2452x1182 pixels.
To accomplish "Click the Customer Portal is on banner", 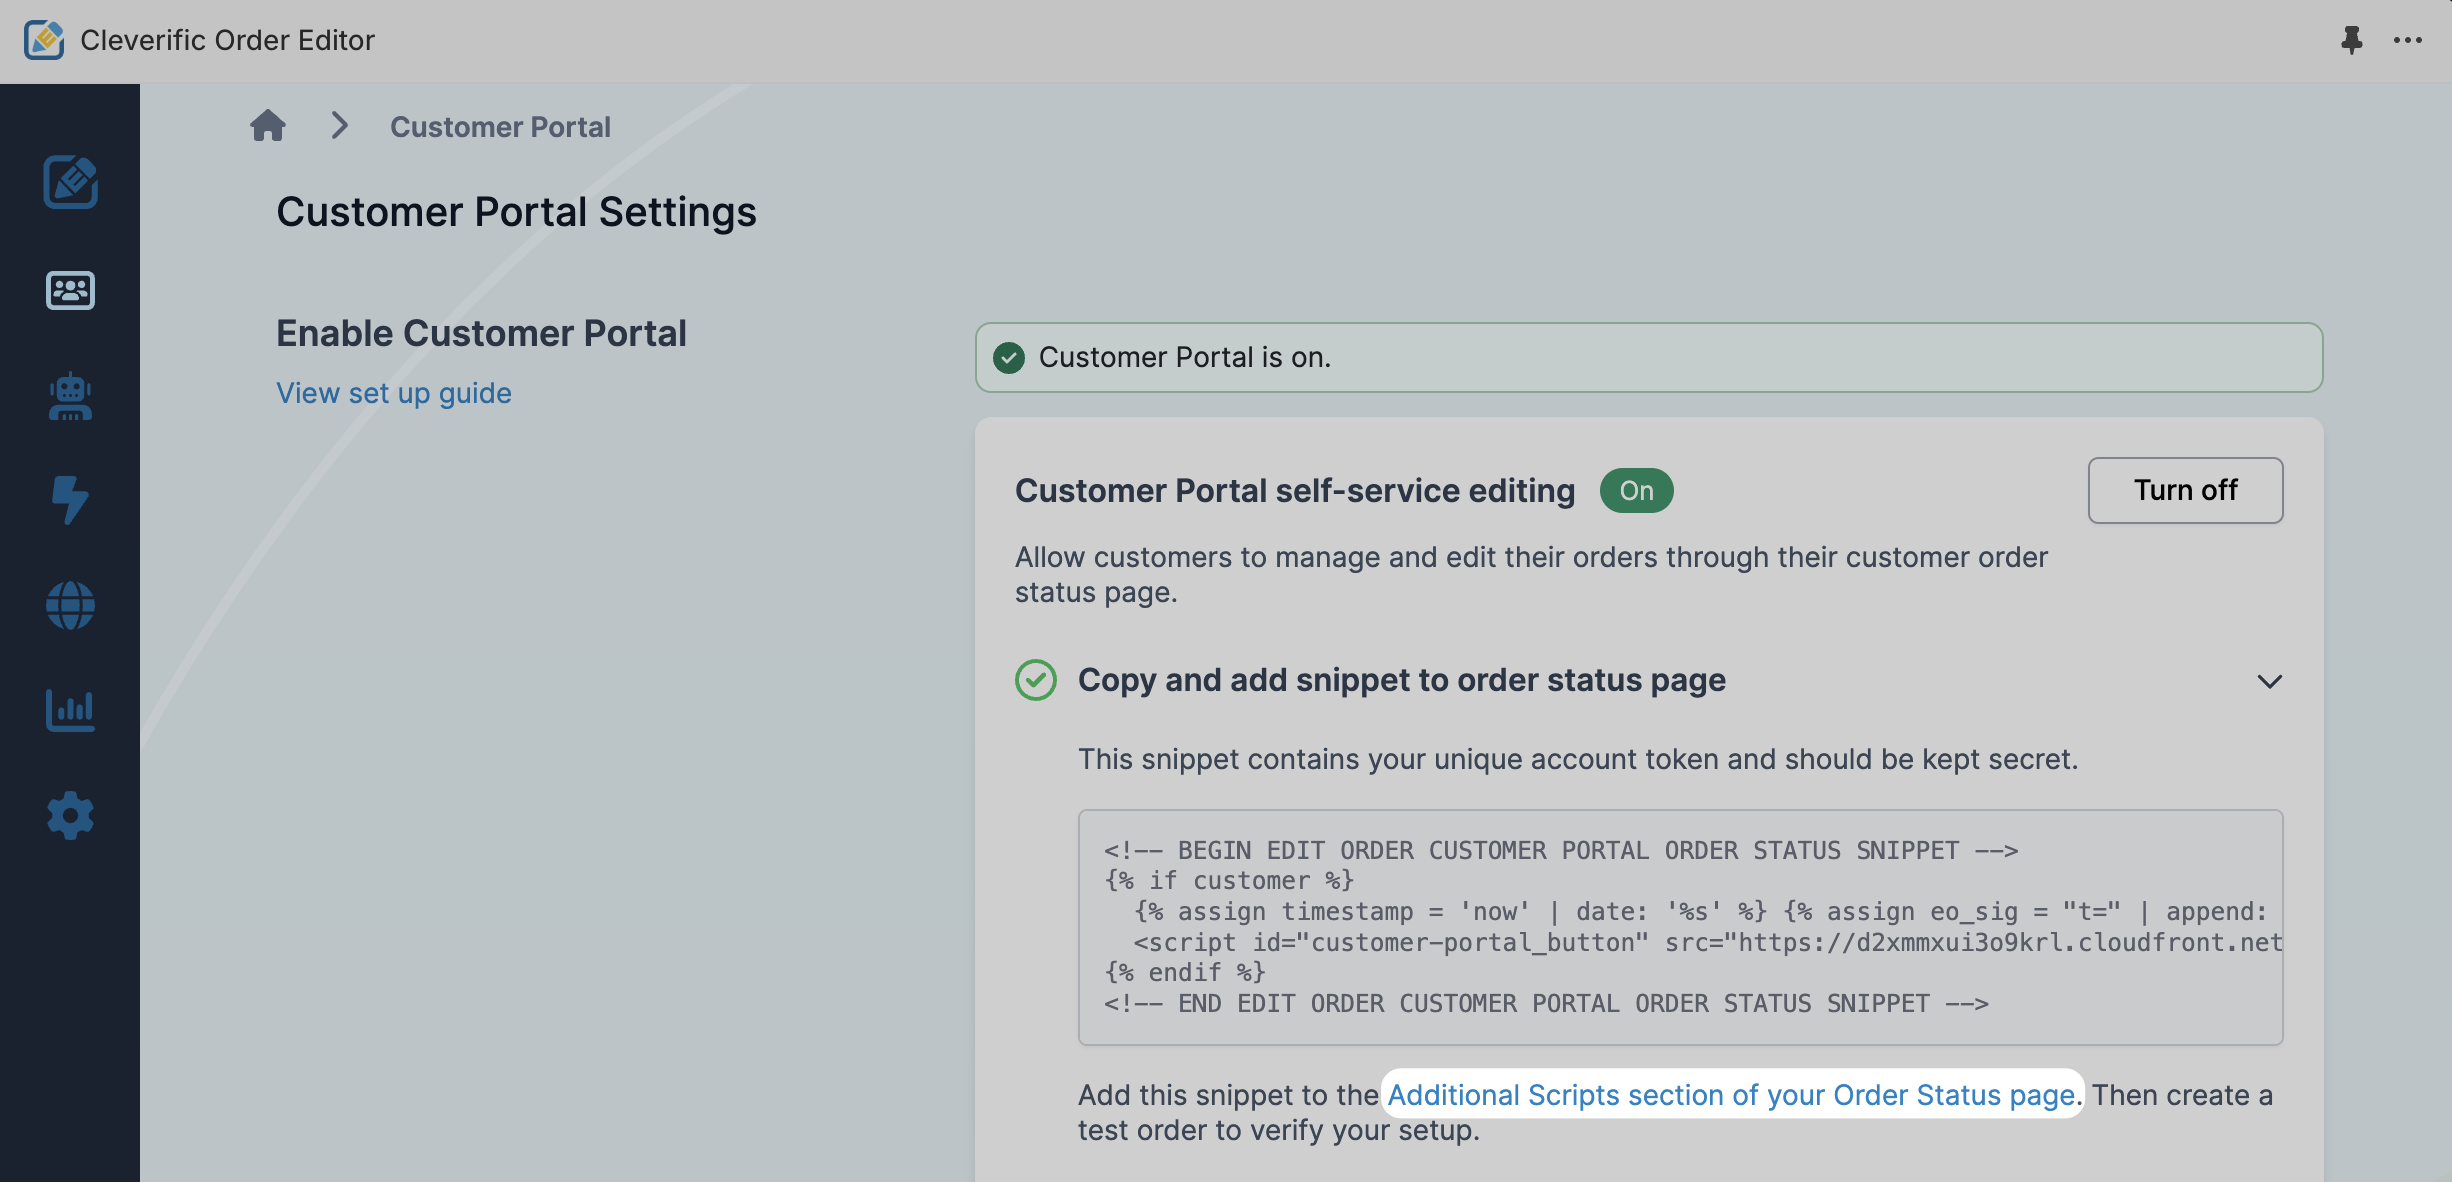I will (1649, 357).
